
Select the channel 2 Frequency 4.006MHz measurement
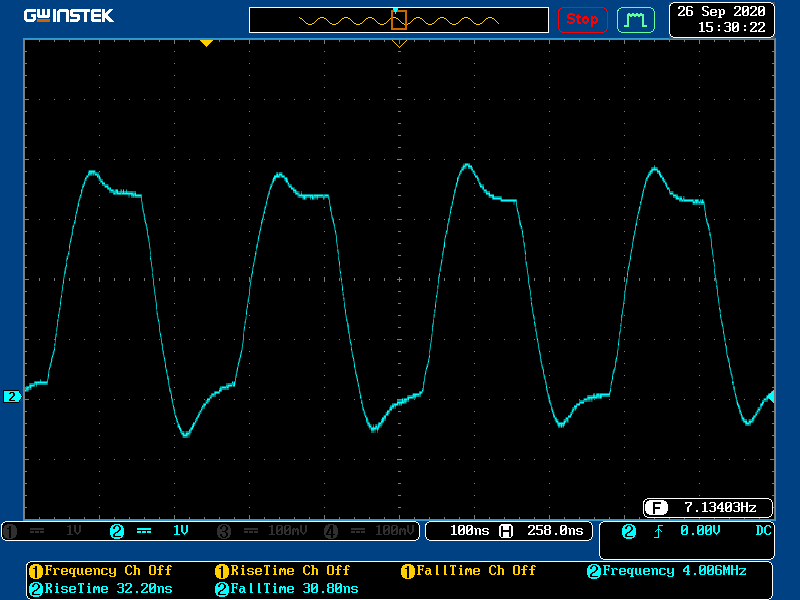[x=666, y=571]
